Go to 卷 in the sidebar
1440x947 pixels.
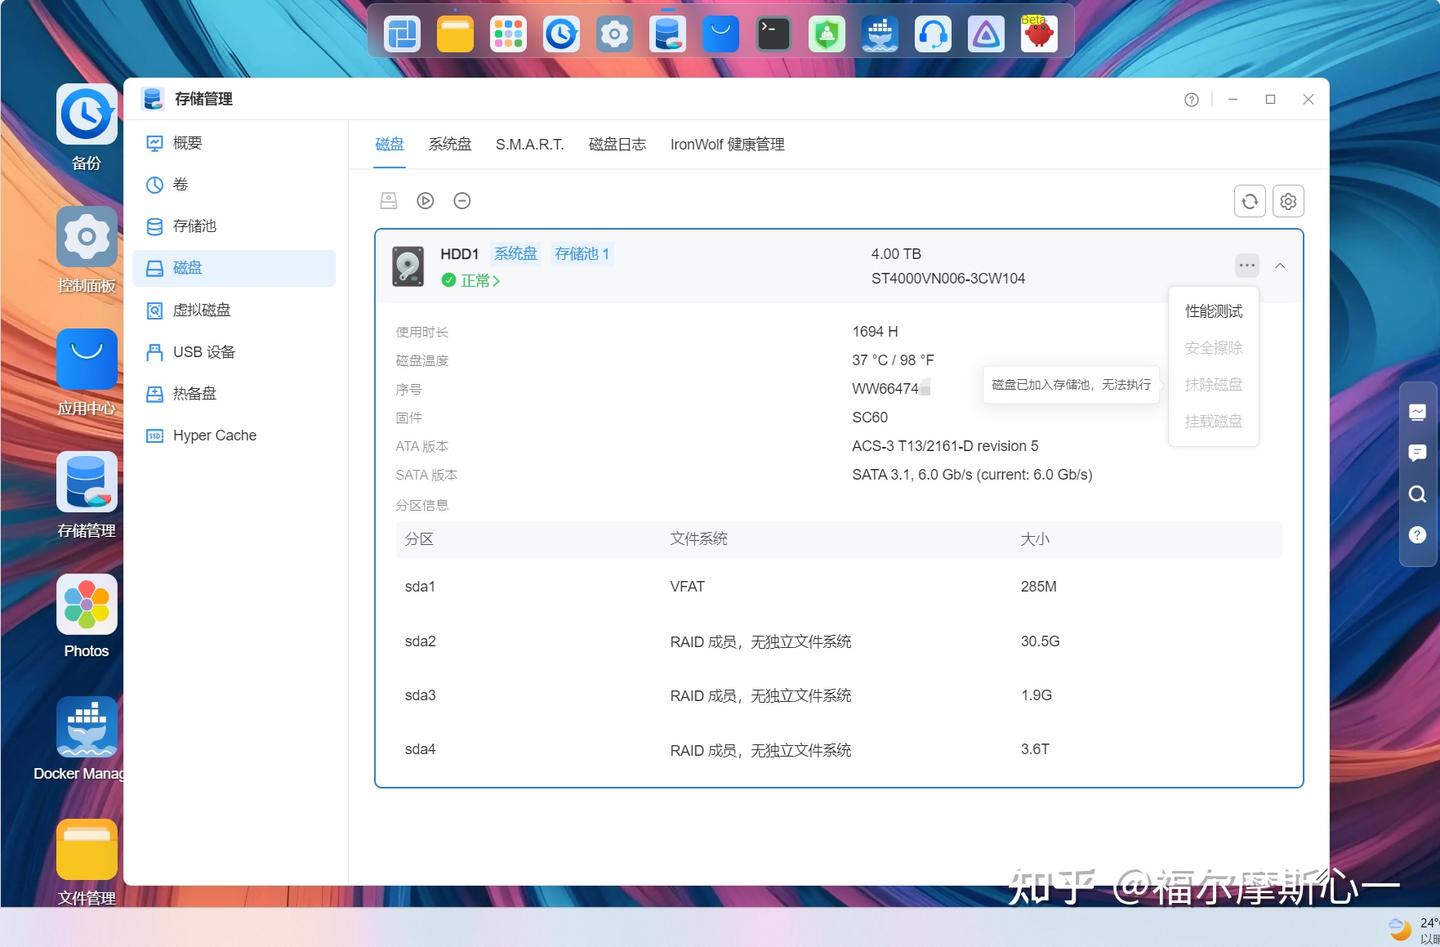coord(234,185)
